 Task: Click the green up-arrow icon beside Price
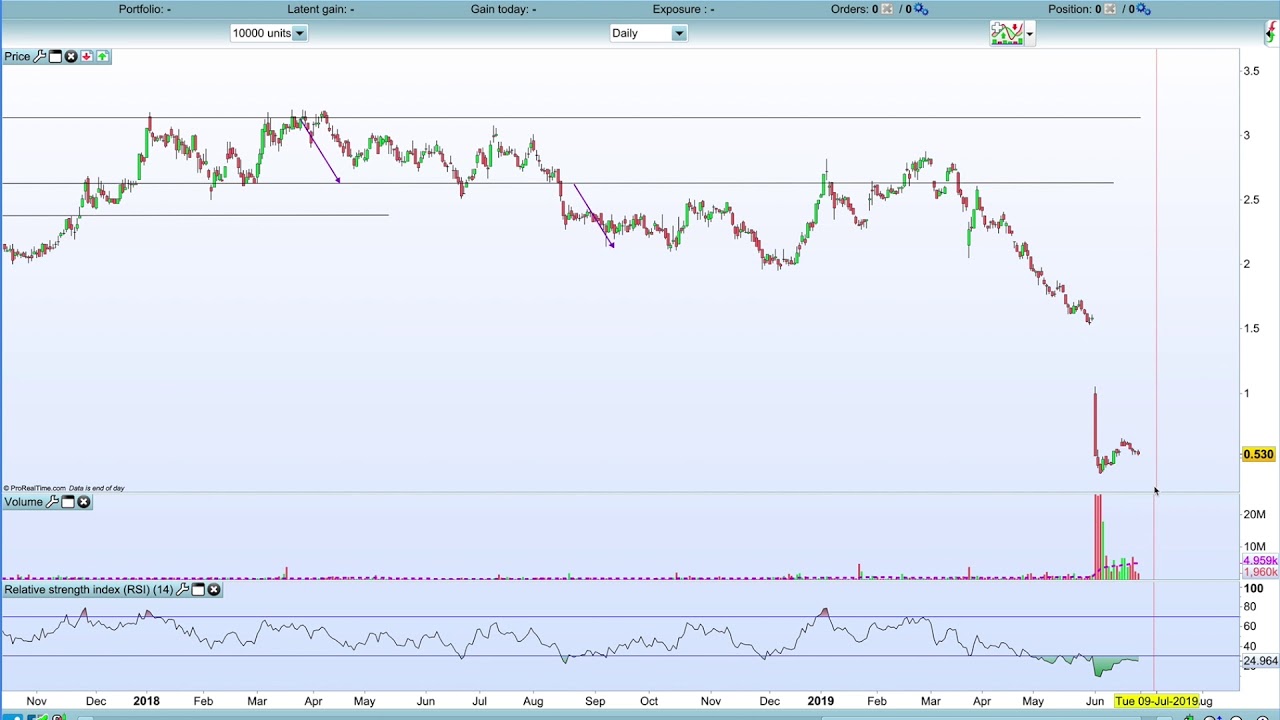pyautogui.click(x=103, y=57)
